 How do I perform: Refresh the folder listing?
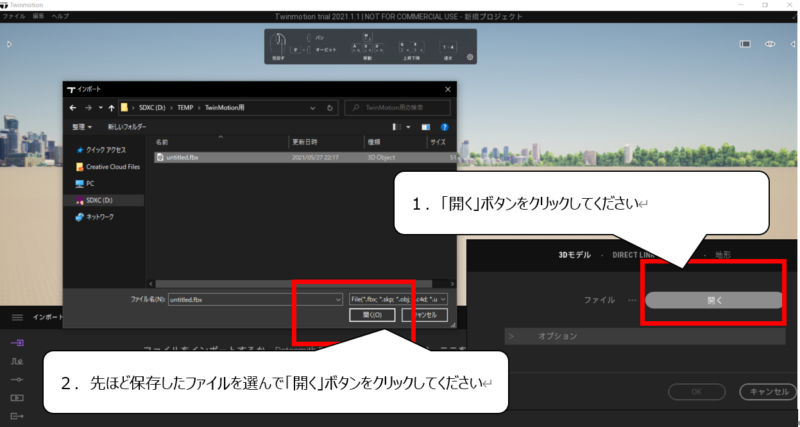point(330,108)
